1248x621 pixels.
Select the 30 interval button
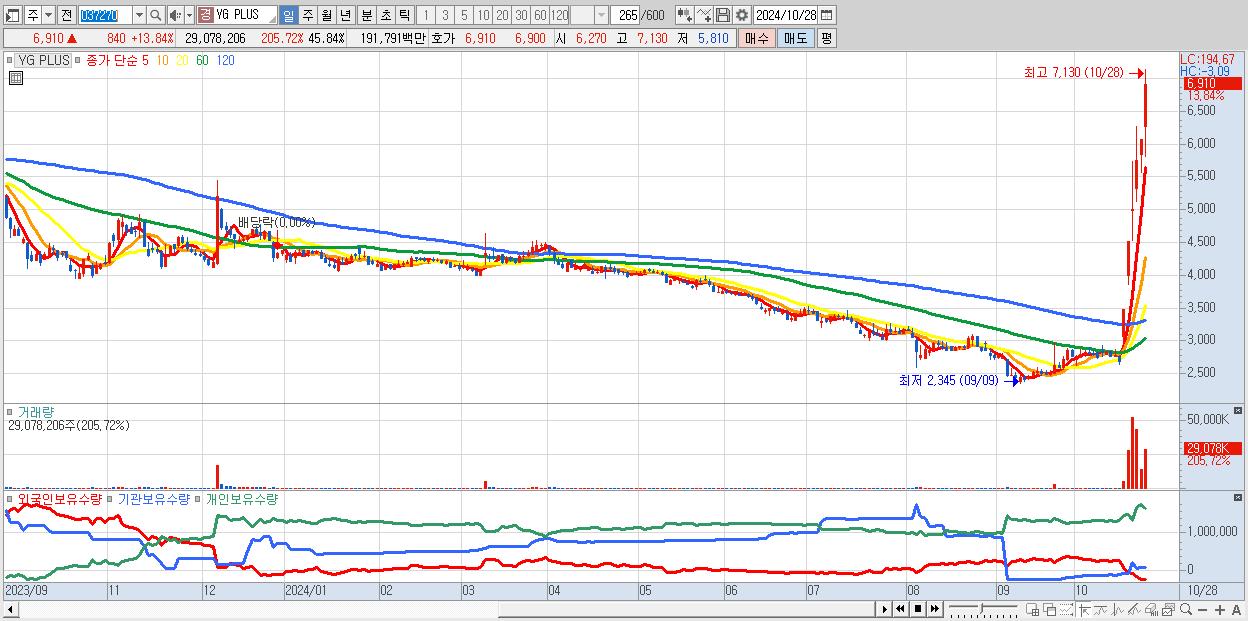[521, 15]
